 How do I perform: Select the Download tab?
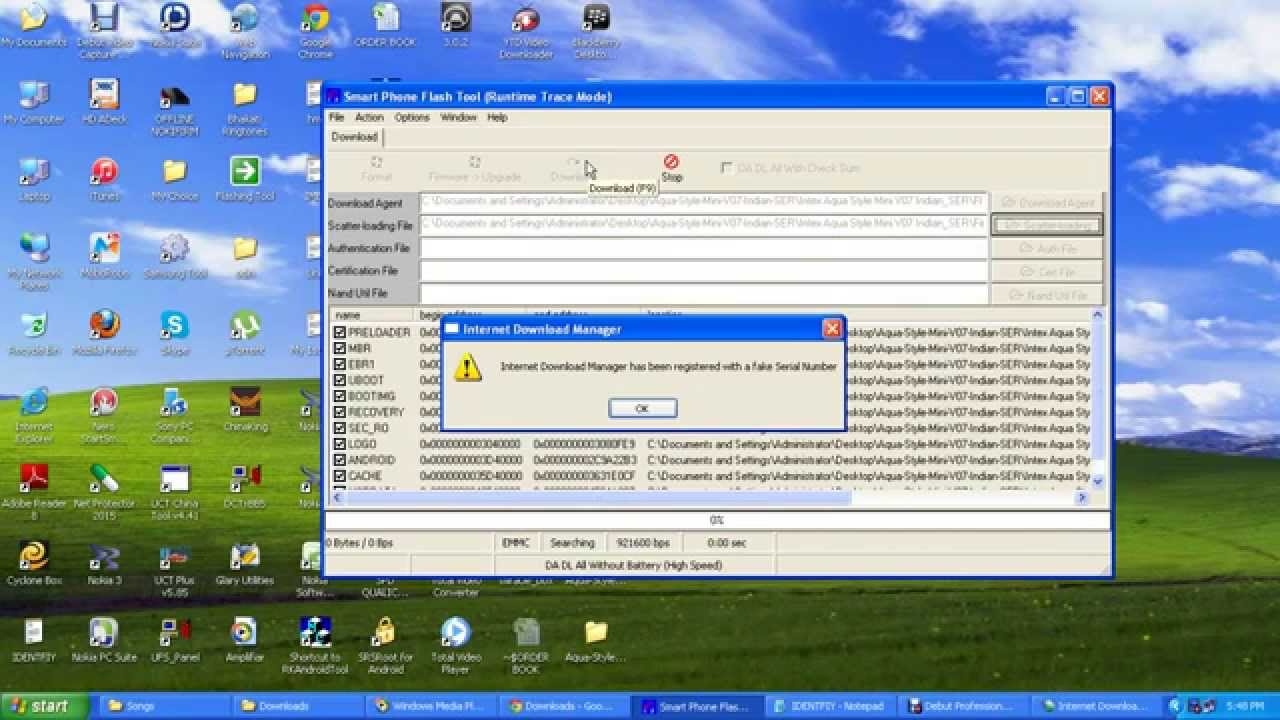click(x=354, y=137)
